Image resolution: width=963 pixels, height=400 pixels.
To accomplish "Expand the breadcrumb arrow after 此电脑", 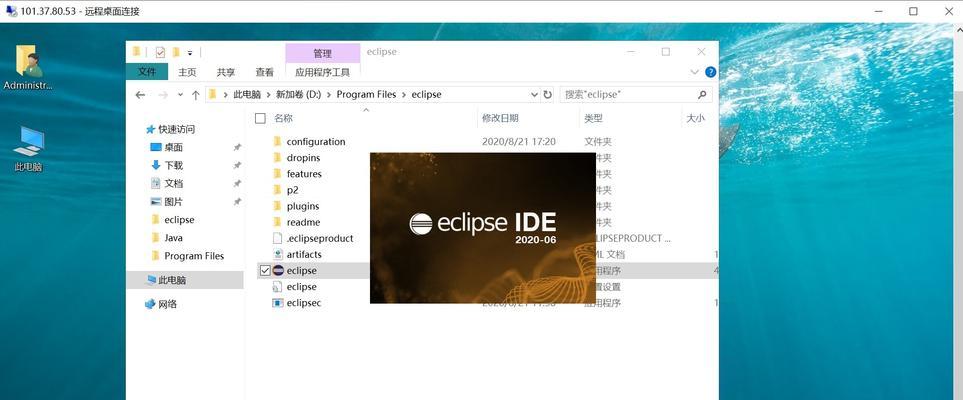I will tap(268, 95).
